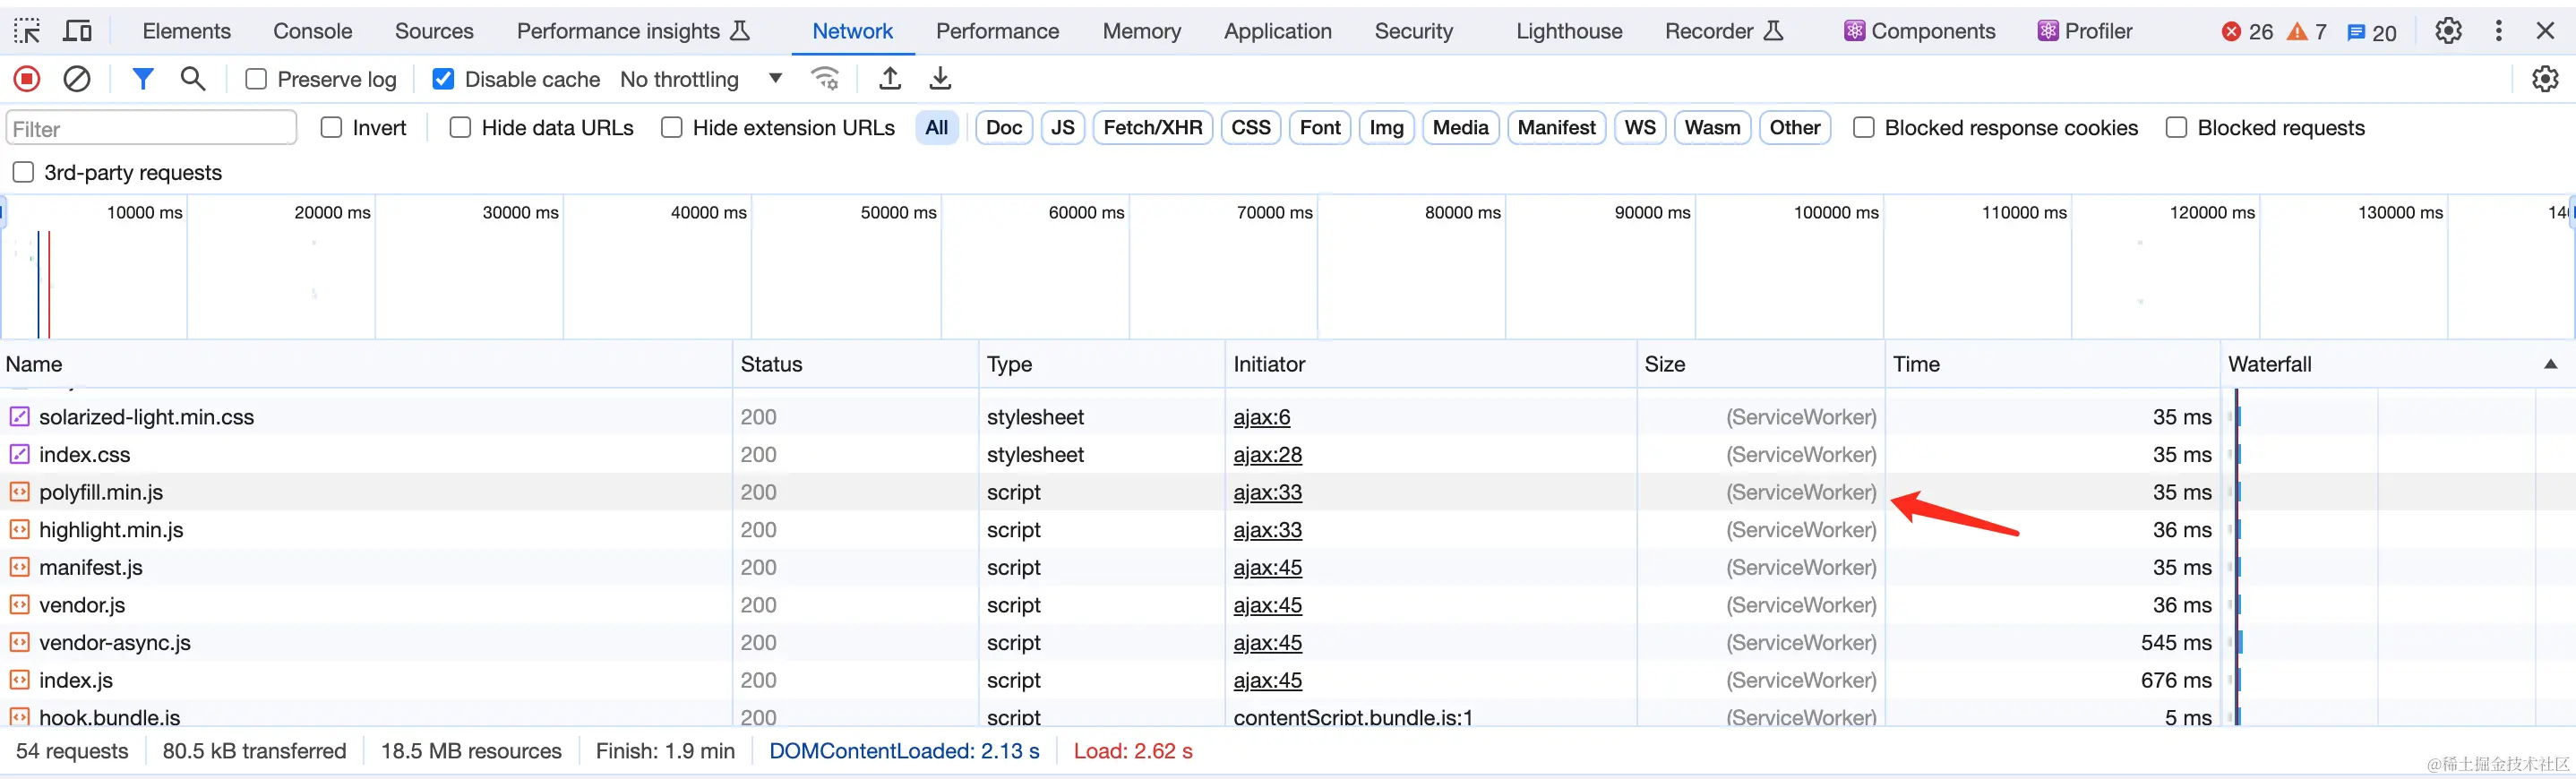Select the hook.bundle.js request row name
2576x779 pixels.
(x=110, y=717)
